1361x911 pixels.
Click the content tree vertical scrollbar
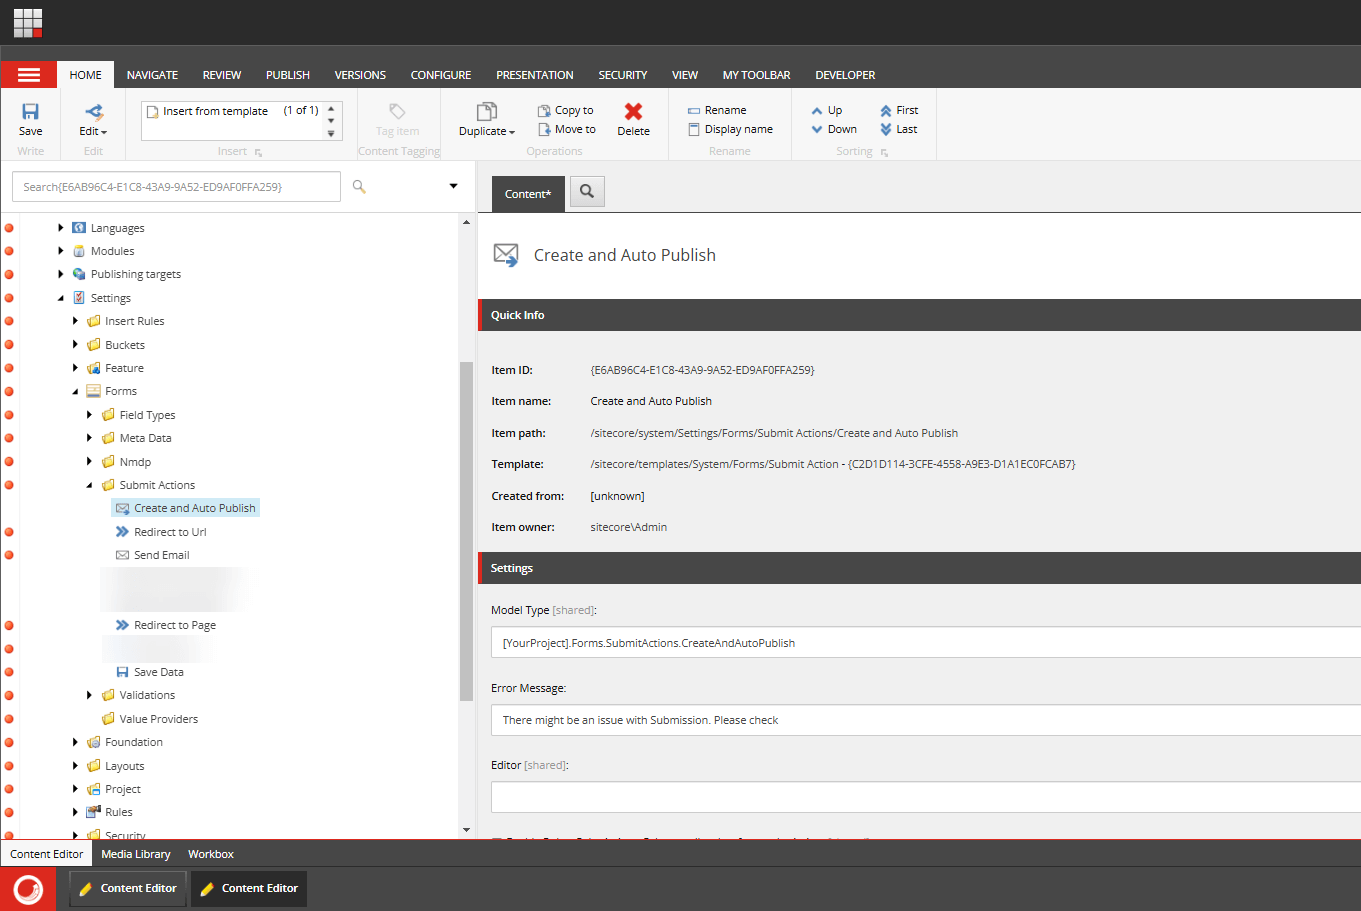click(x=466, y=530)
